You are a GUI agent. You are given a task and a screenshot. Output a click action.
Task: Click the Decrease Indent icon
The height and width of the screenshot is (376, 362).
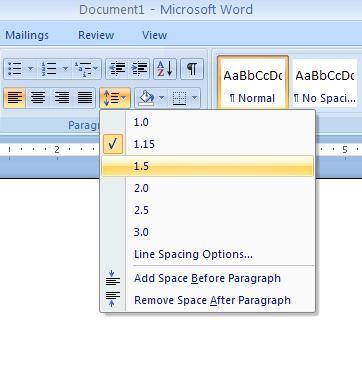click(117, 69)
